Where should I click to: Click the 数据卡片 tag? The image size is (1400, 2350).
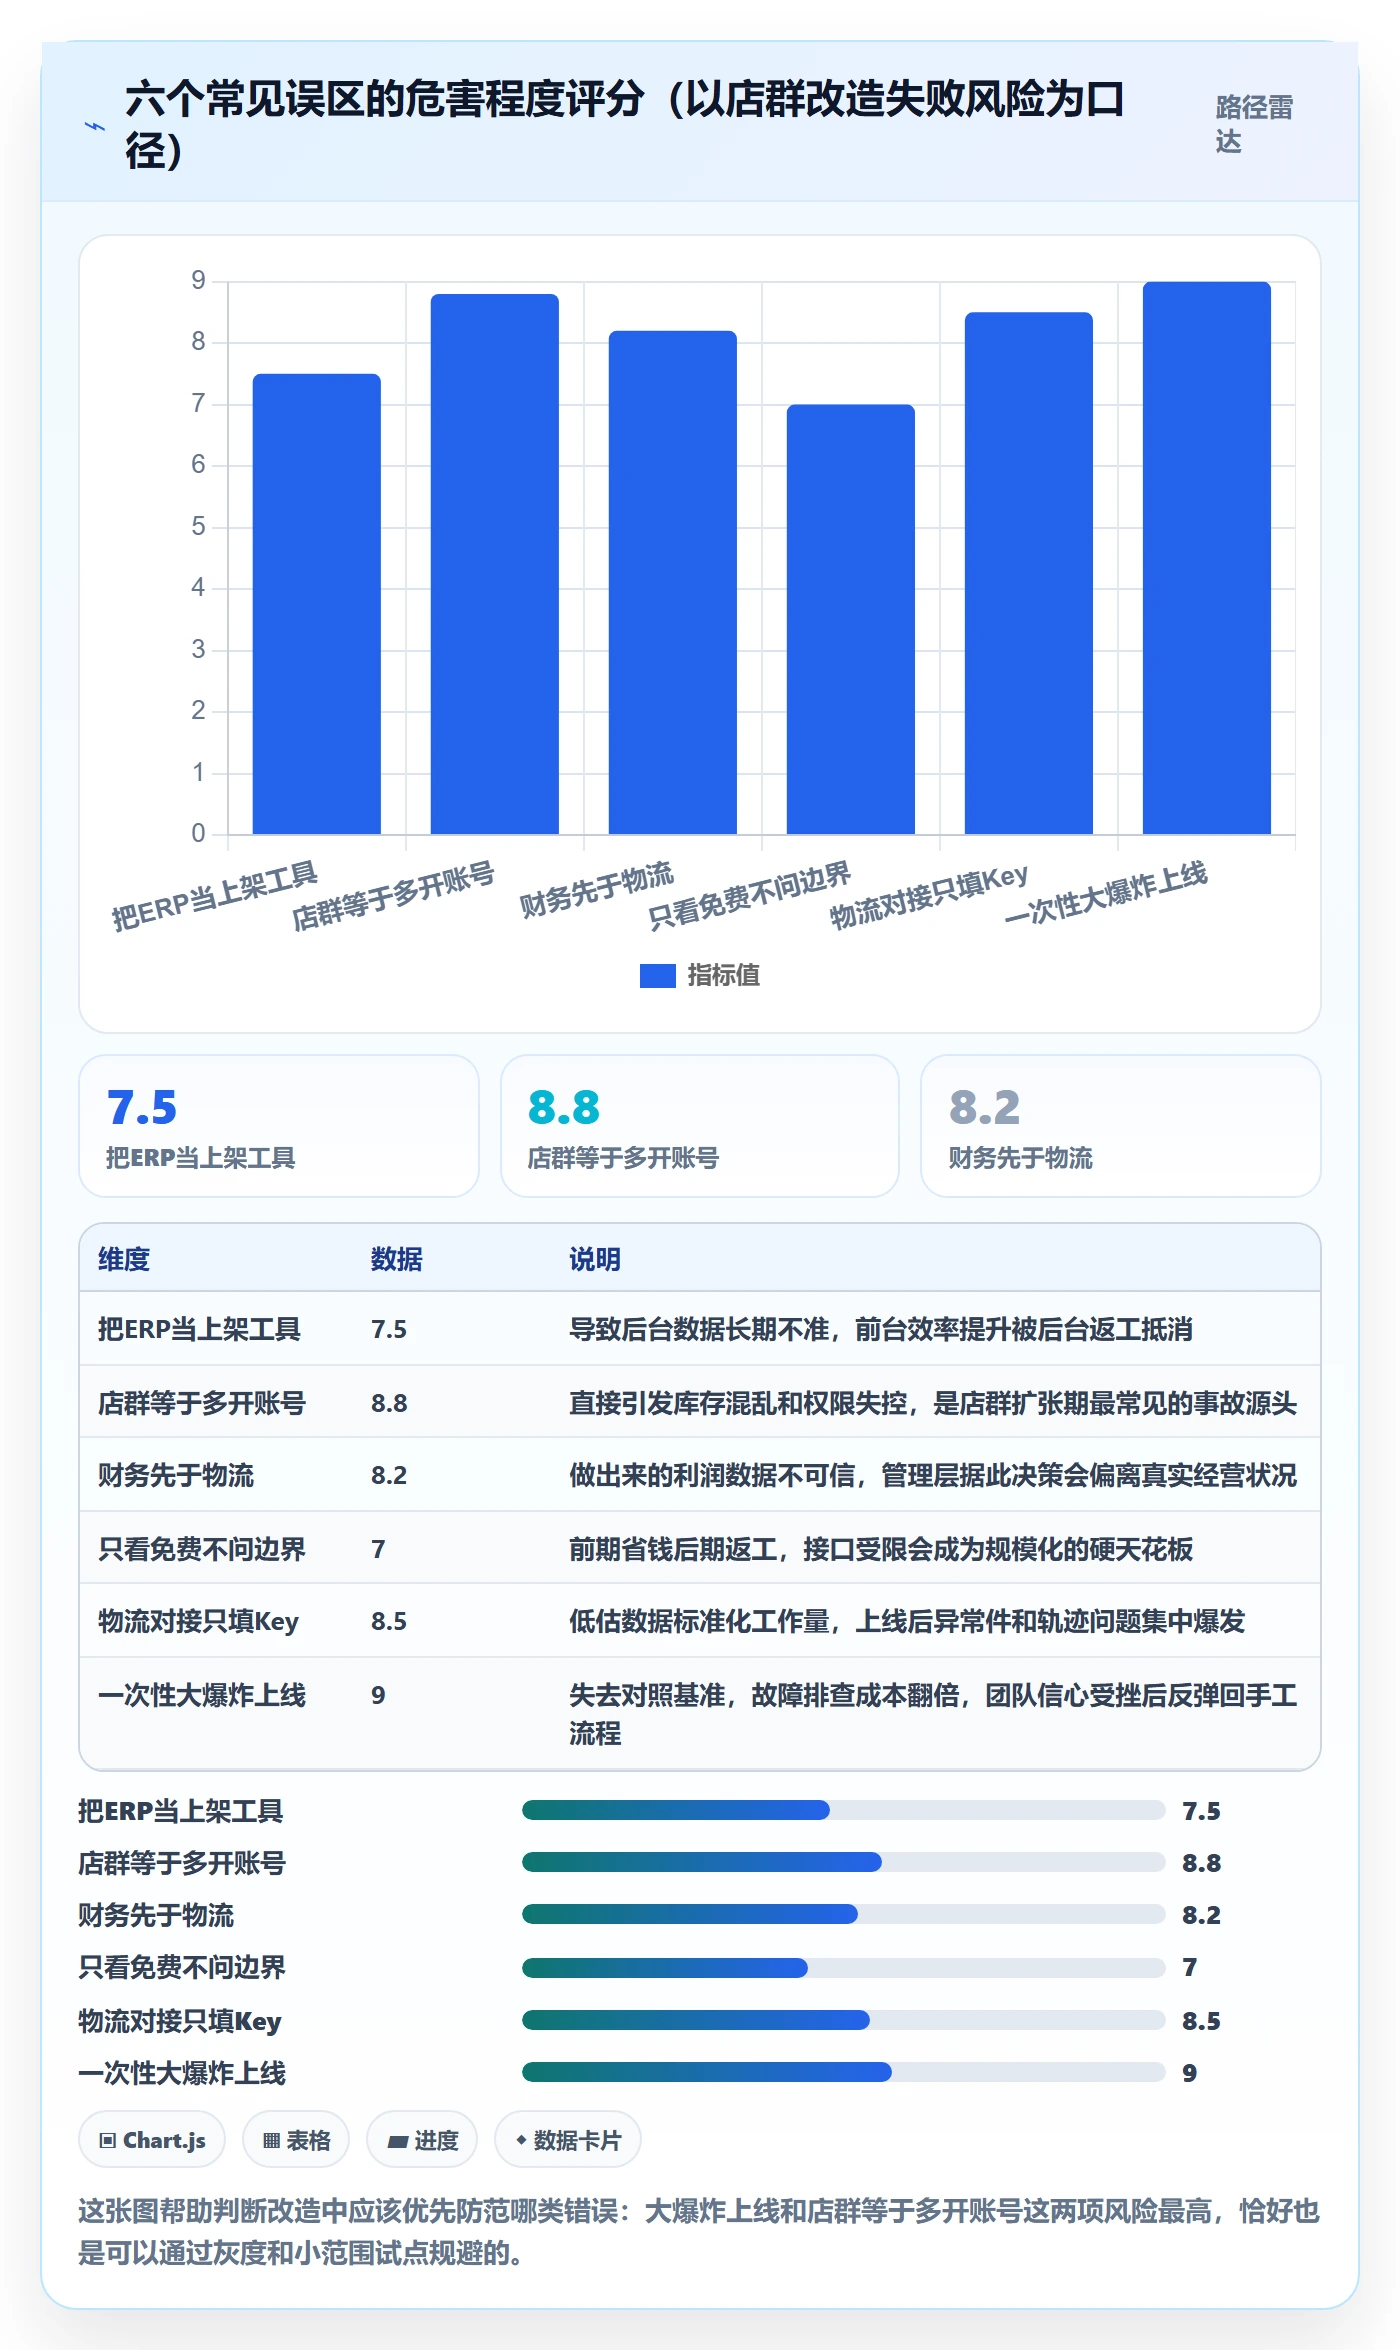pyautogui.click(x=568, y=2140)
